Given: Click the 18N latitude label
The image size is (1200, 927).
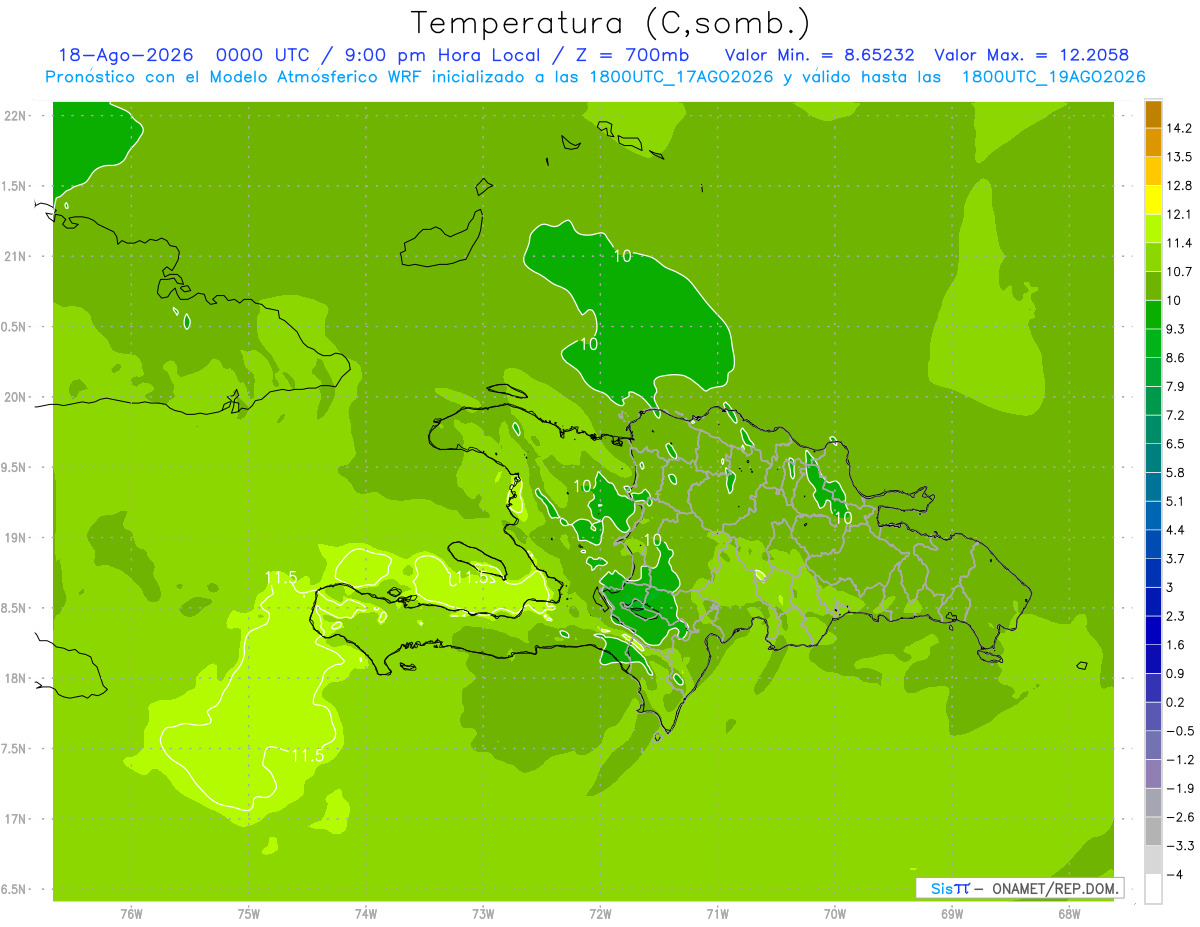Looking at the screenshot, I should (16, 678).
